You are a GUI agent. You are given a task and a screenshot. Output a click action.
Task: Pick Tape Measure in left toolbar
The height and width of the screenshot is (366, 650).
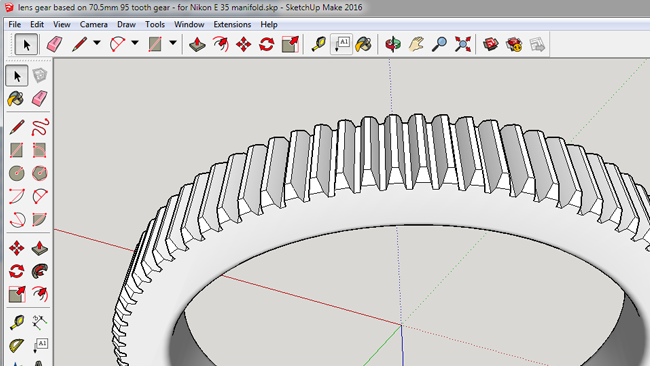click(x=17, y=322)
